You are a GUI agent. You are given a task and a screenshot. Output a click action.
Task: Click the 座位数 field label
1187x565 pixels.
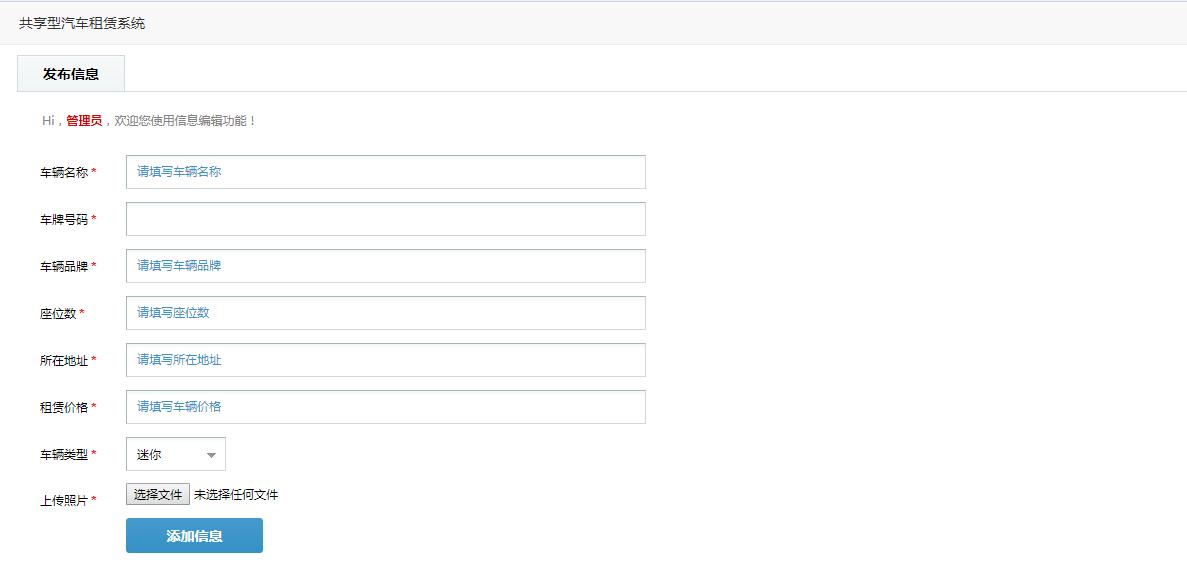pos(58,314)
